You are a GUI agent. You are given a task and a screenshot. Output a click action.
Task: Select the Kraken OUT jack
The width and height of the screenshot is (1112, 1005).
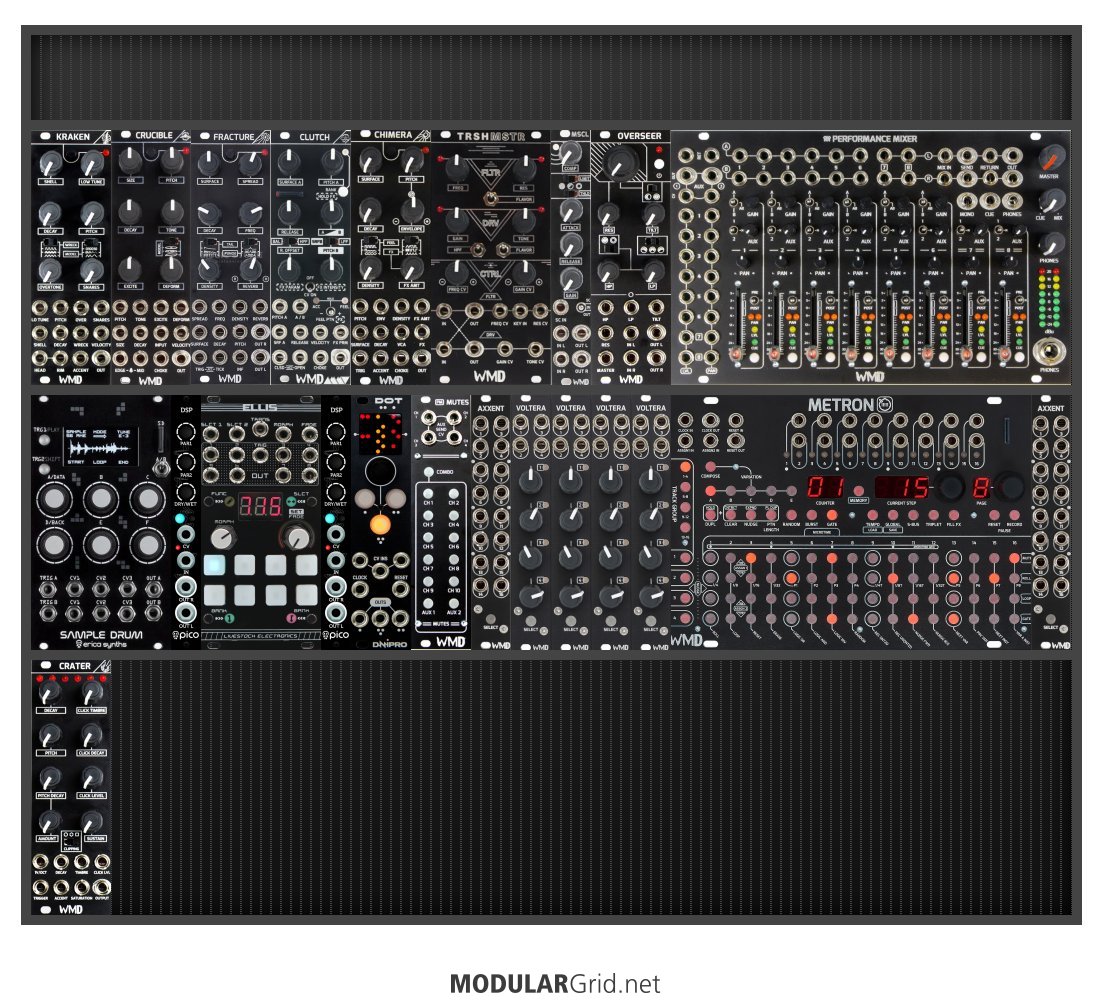(101, 358)
